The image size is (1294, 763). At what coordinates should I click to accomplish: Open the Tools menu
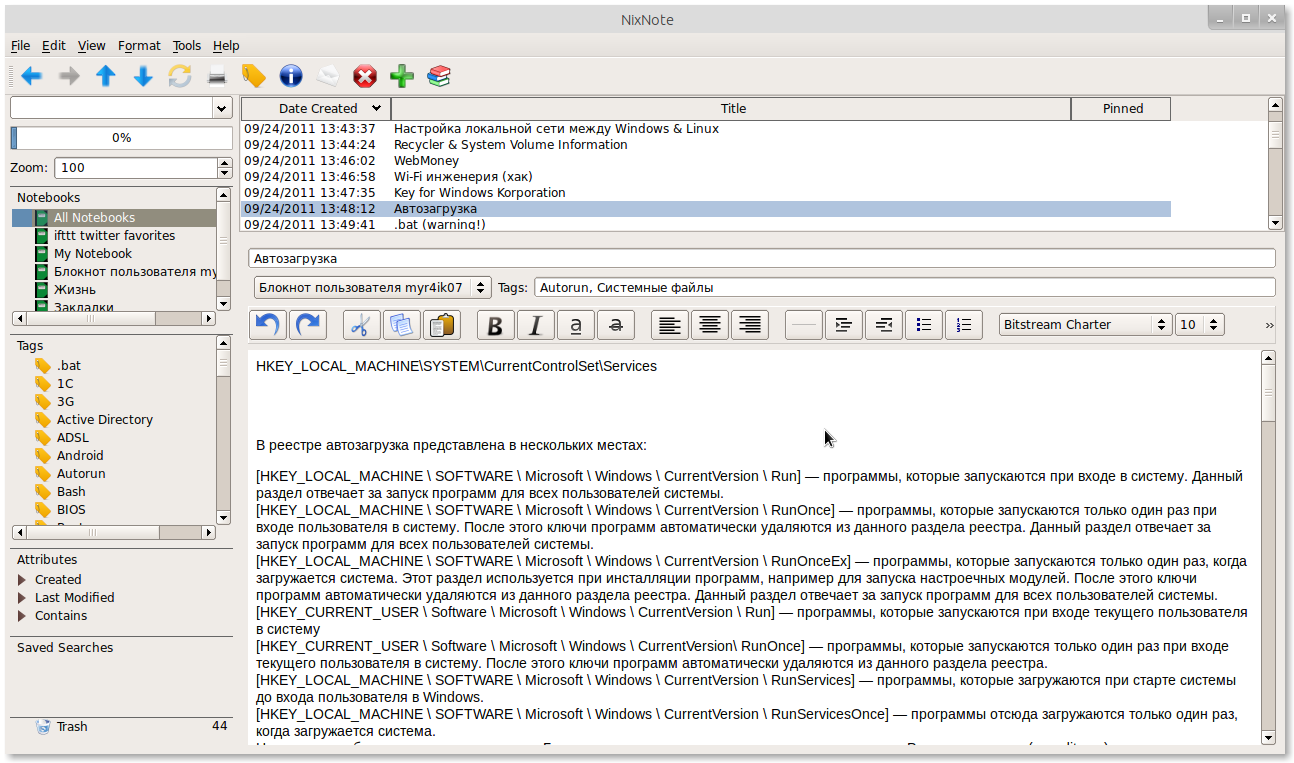[x=187, y=45]
